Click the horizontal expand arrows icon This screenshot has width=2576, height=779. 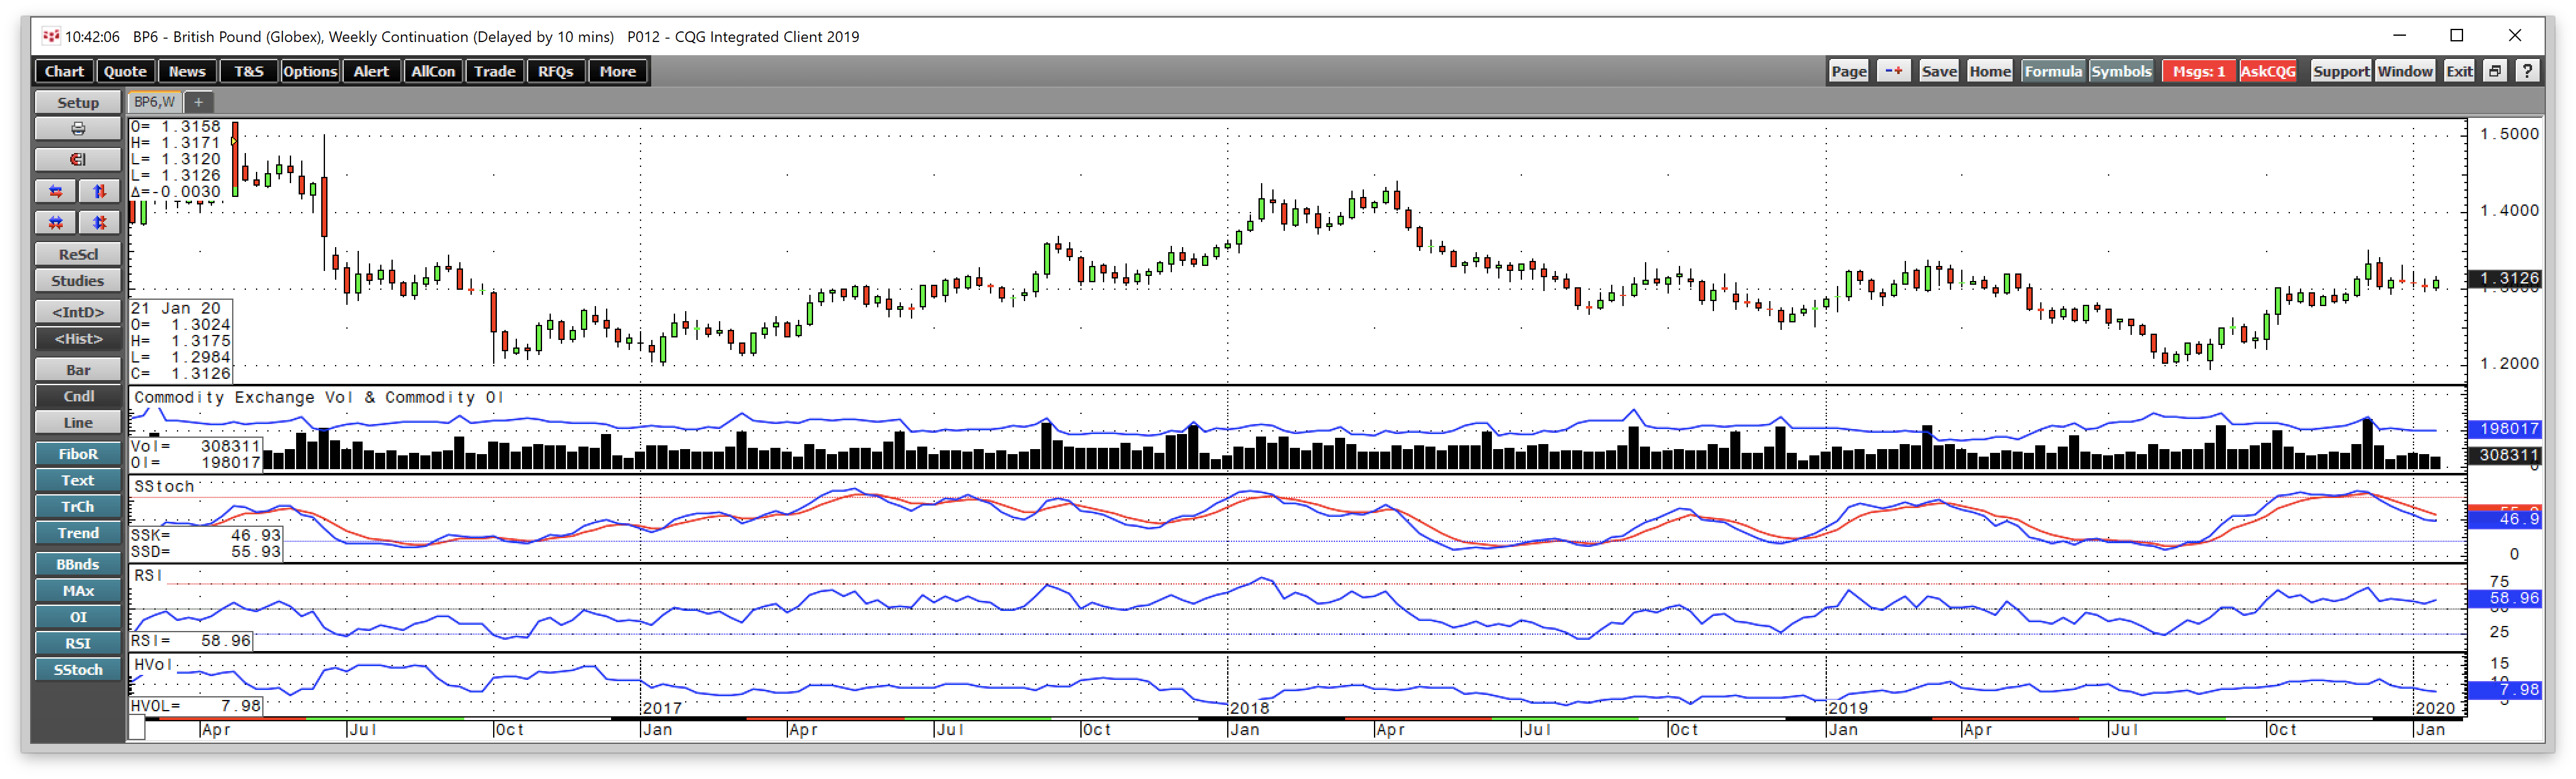point(56,191)
